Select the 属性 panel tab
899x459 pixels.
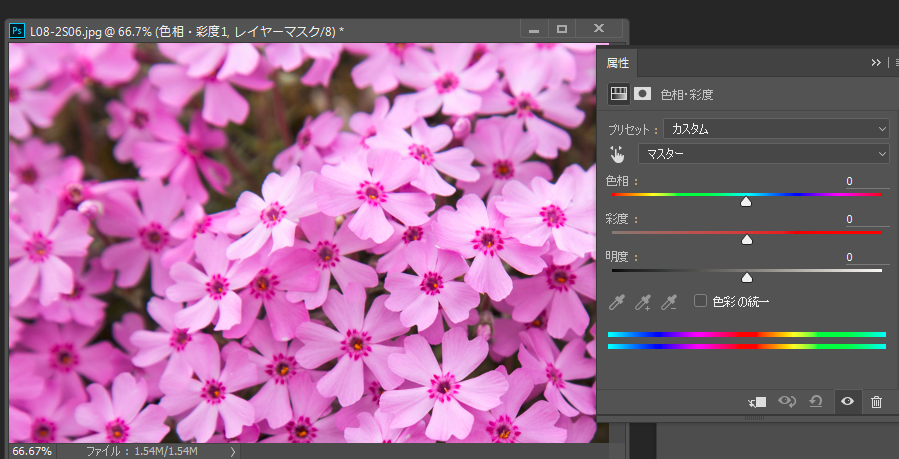pos(617,63)
